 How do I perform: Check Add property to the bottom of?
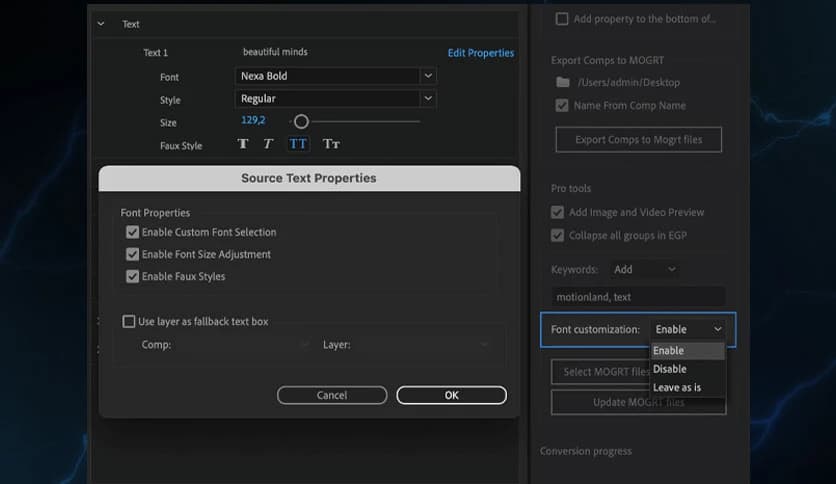pyautogui.click(x=562, y=19)
